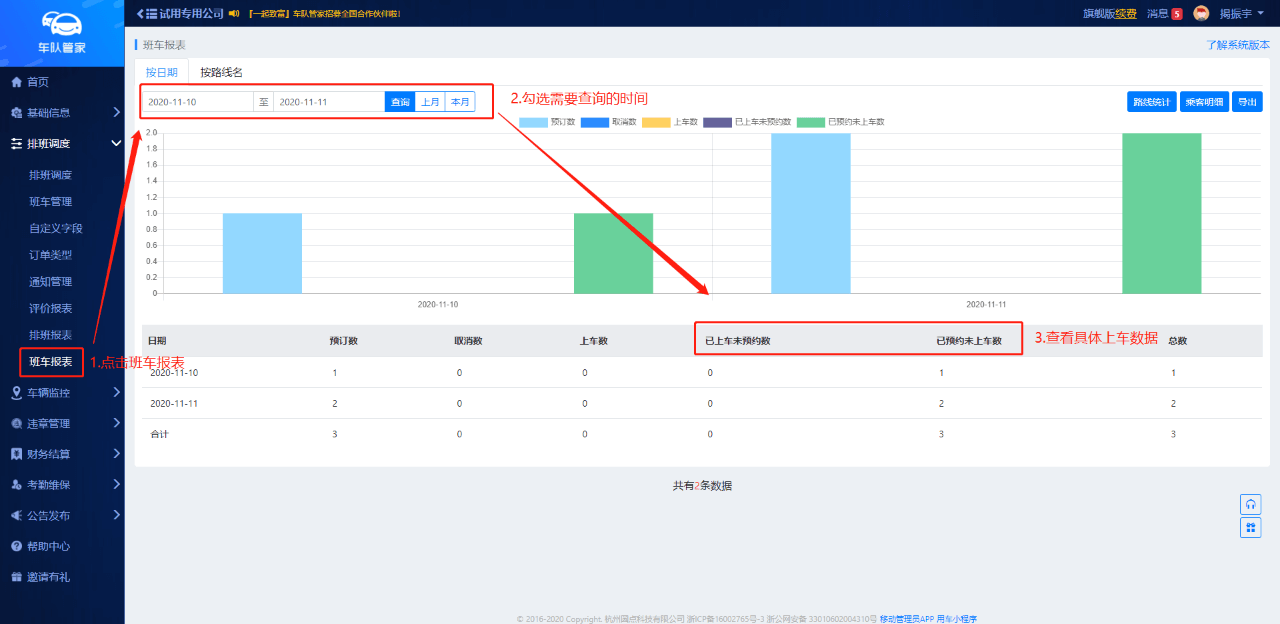1280x624 pixels.
Task: Click the 车队管家 car logo
Action: (x=62, y=23)
